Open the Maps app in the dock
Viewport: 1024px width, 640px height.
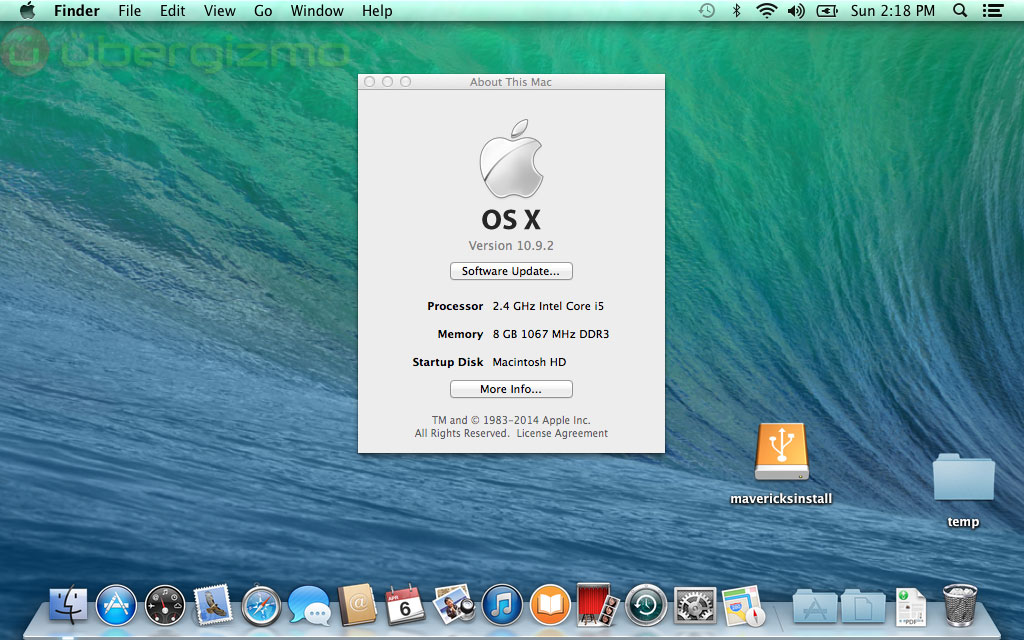pos(743,605)
